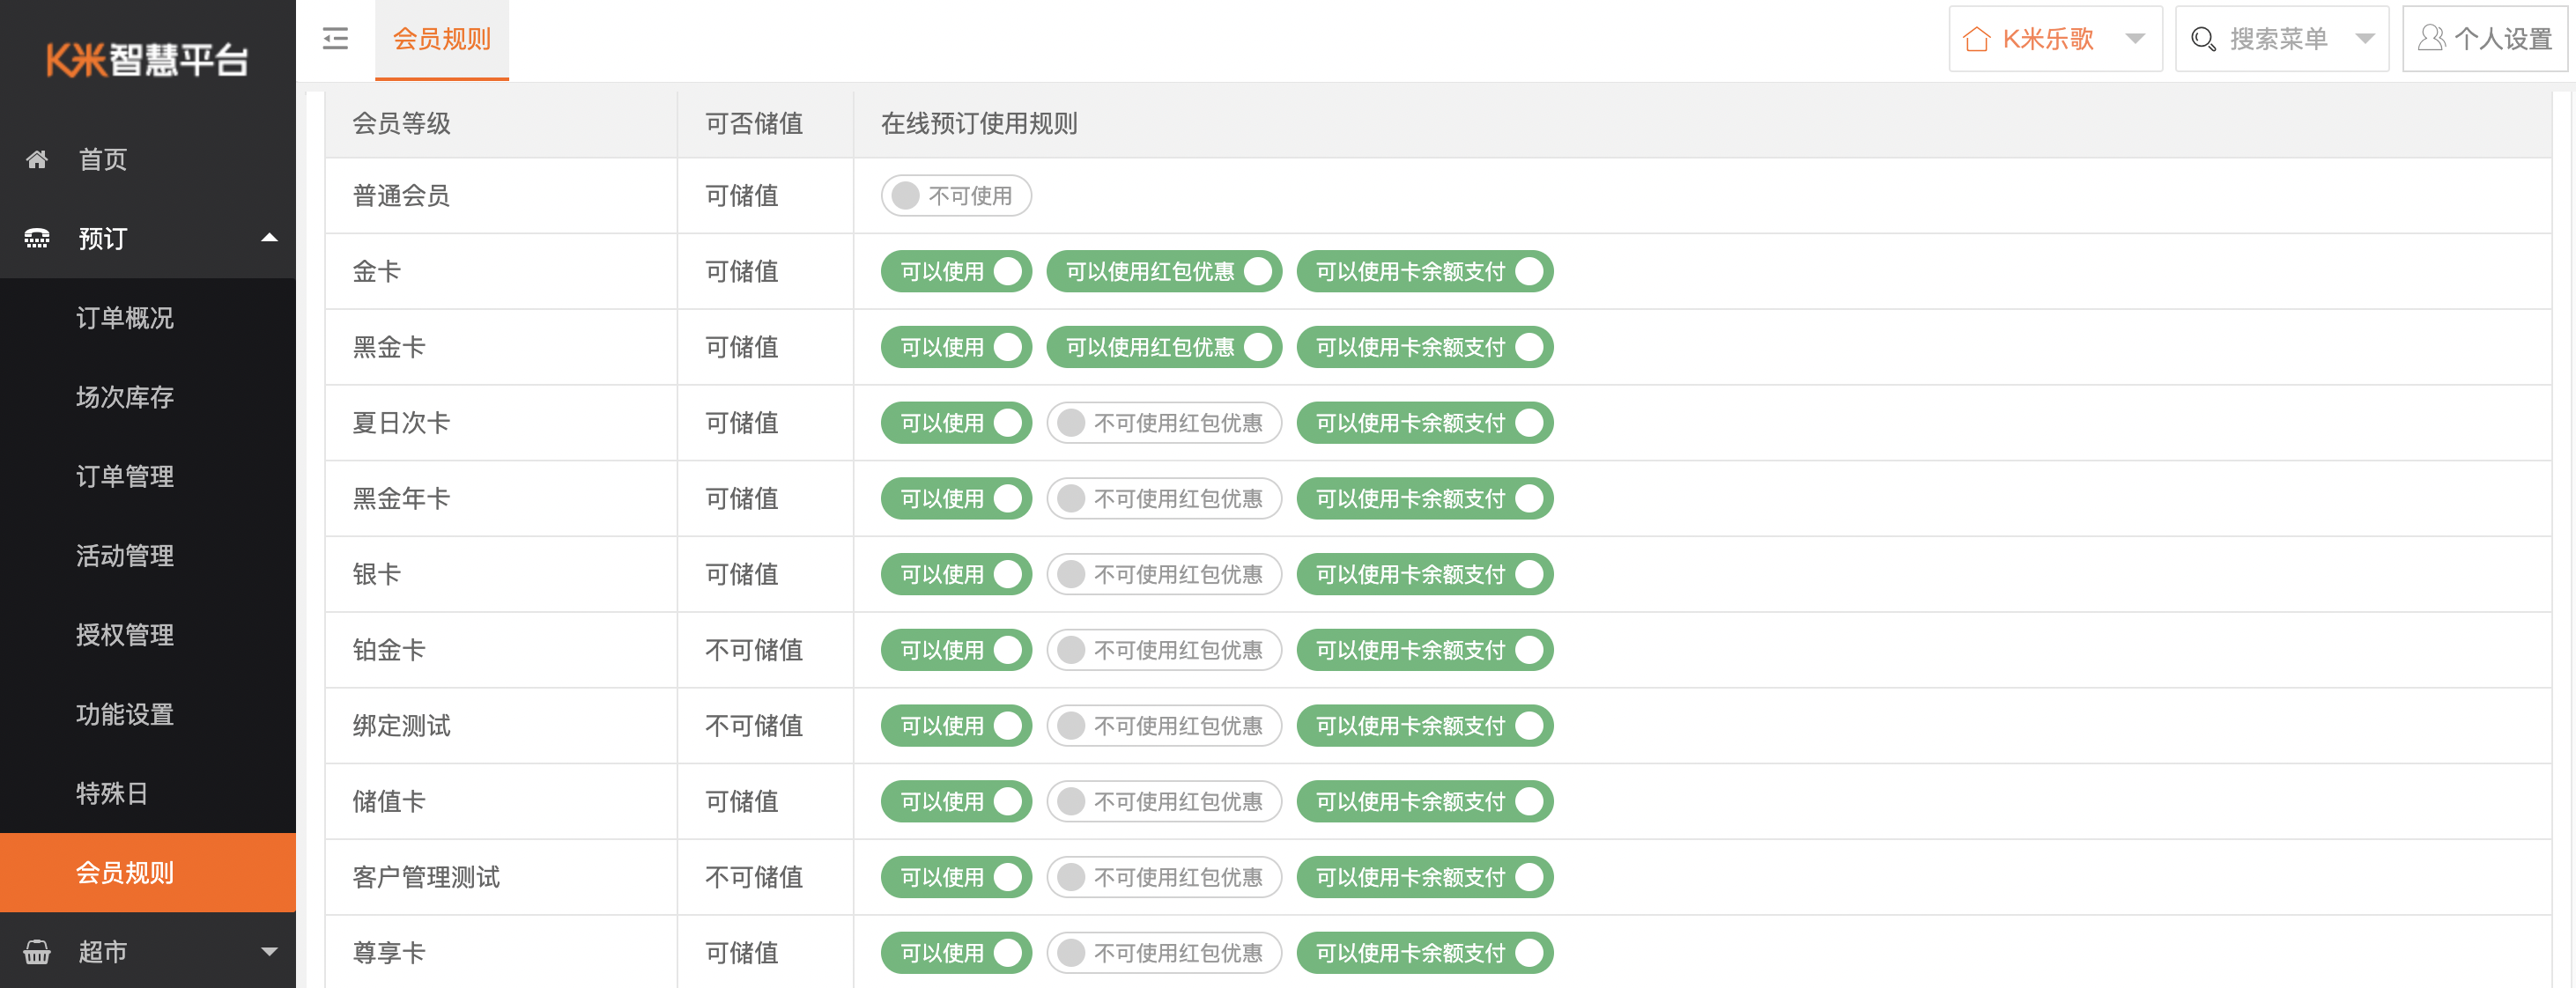This screenshot has width=2576, height=988.
Task: Toggle 金卡 可以使用红包优惠 switch
Action: (1164, 271)
